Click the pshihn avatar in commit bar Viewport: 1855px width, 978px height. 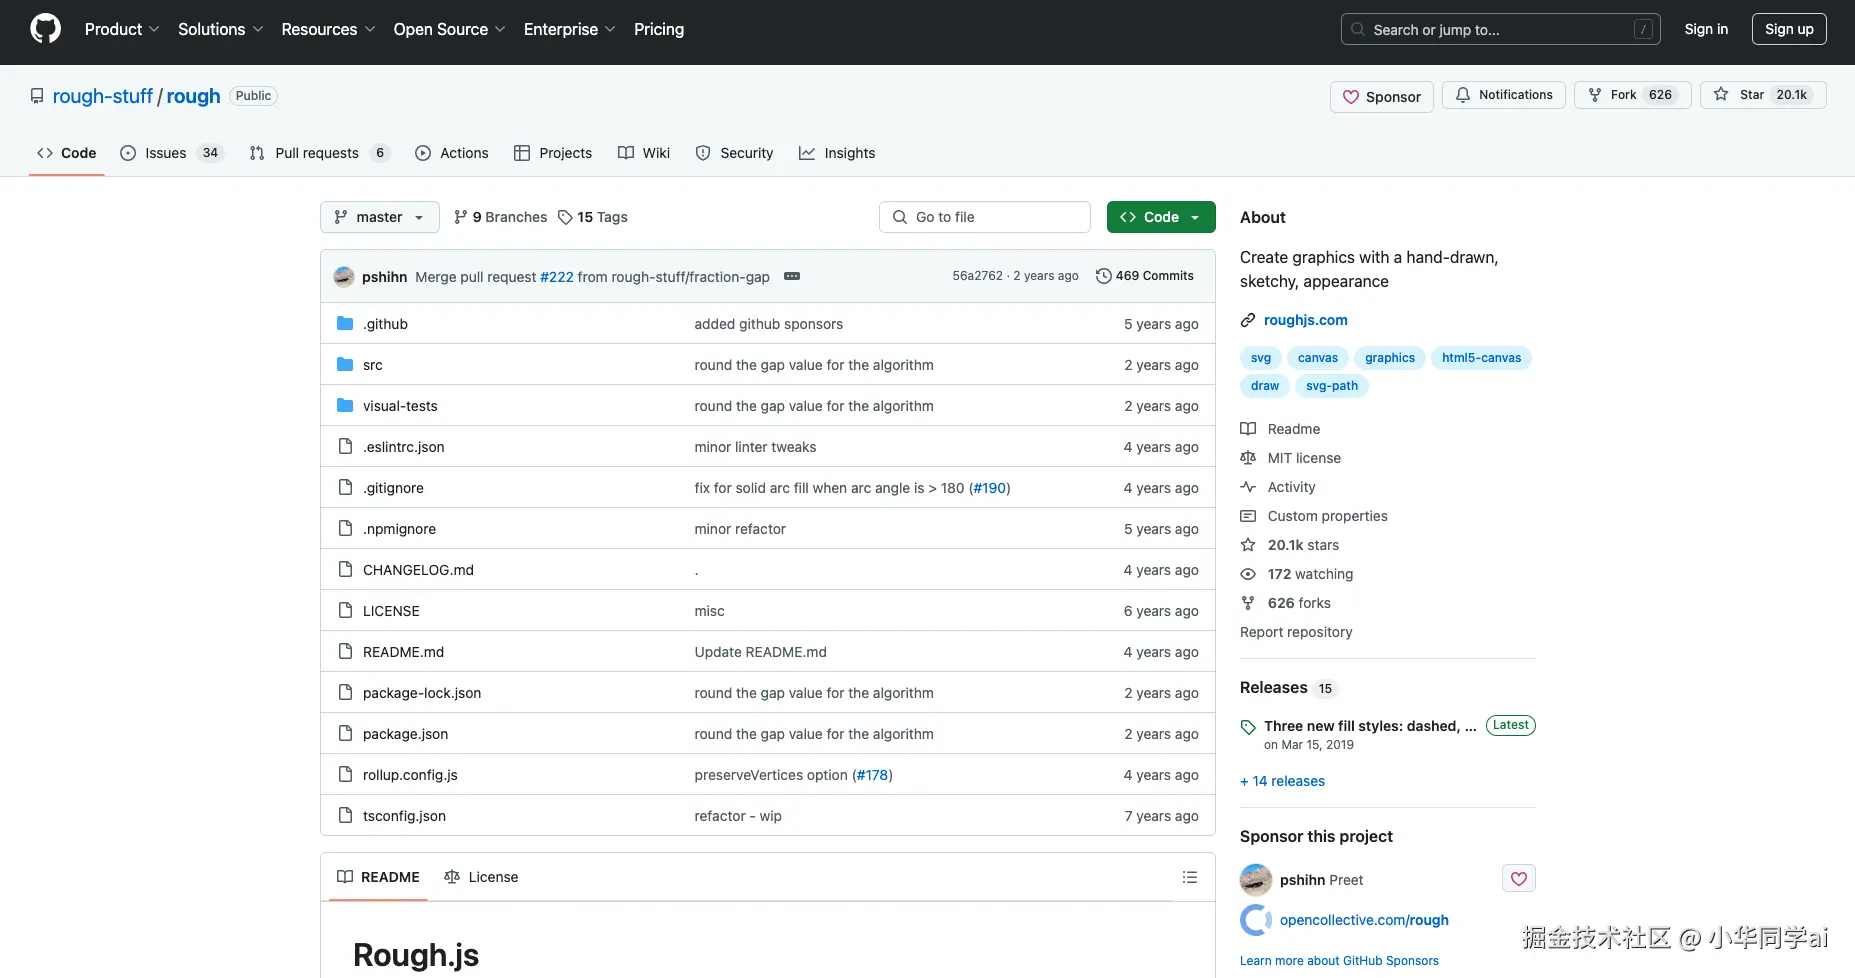click(x=344, y=276)
